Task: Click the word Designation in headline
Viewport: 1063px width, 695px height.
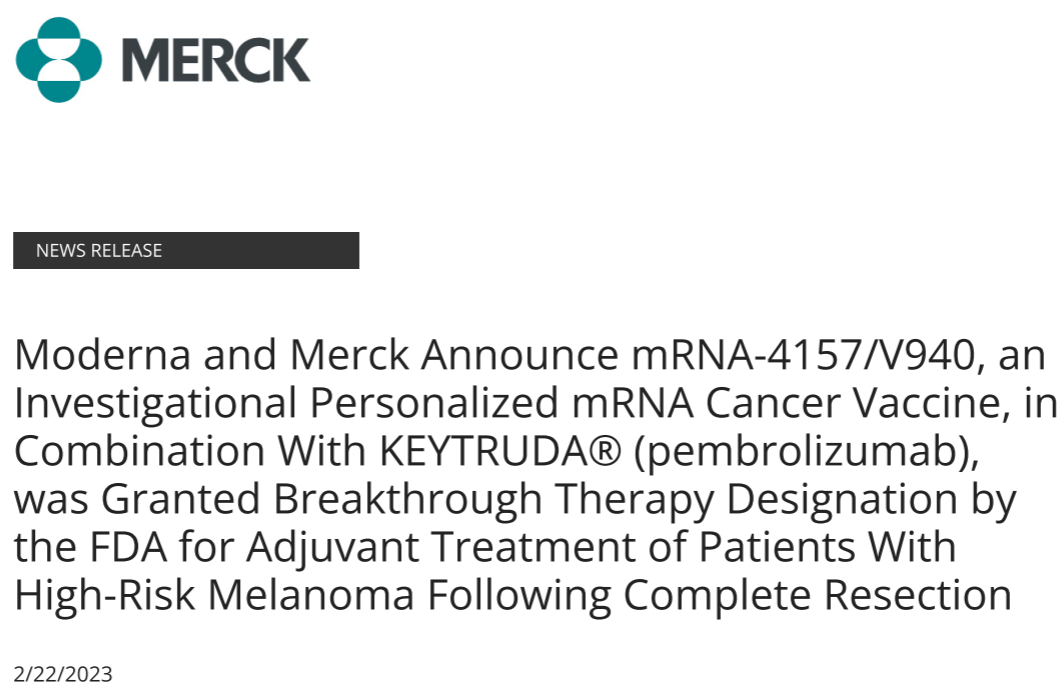Action: [851, 499]
